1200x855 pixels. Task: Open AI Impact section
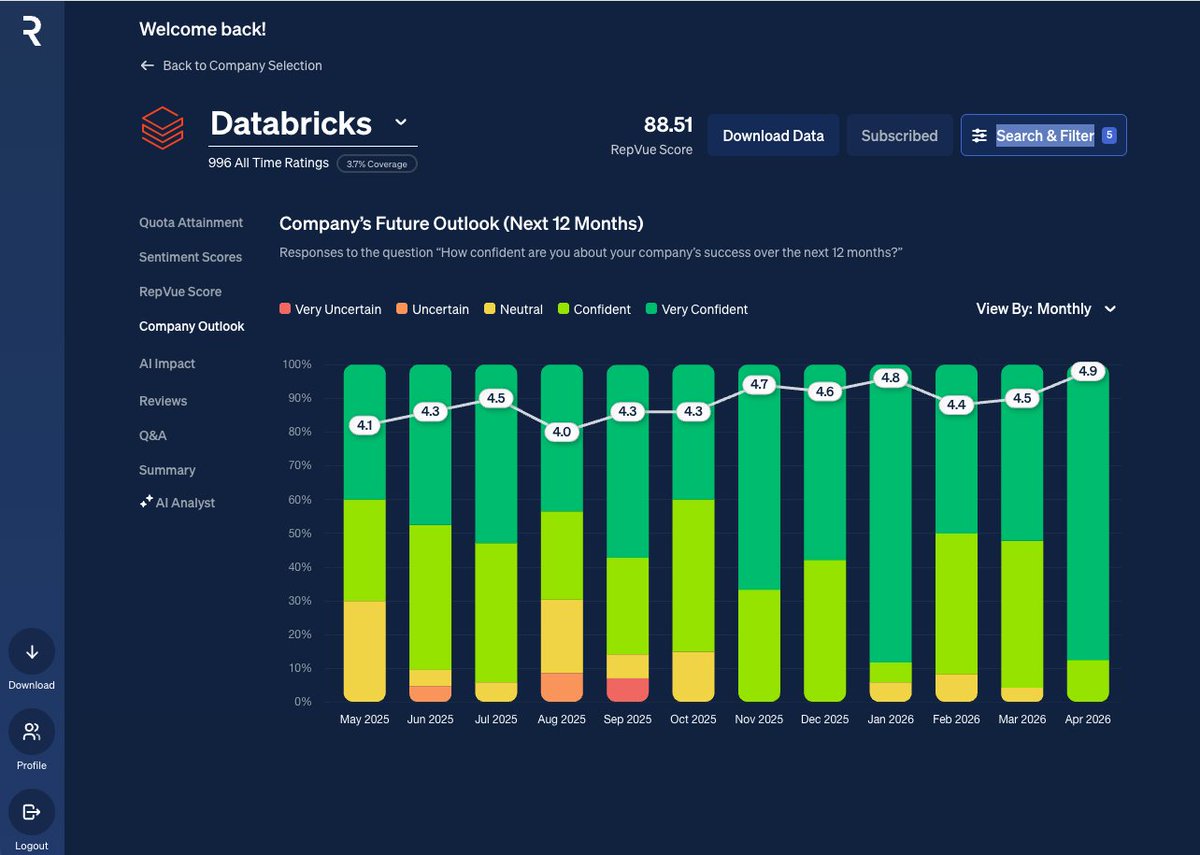click(x=167, y=364)
